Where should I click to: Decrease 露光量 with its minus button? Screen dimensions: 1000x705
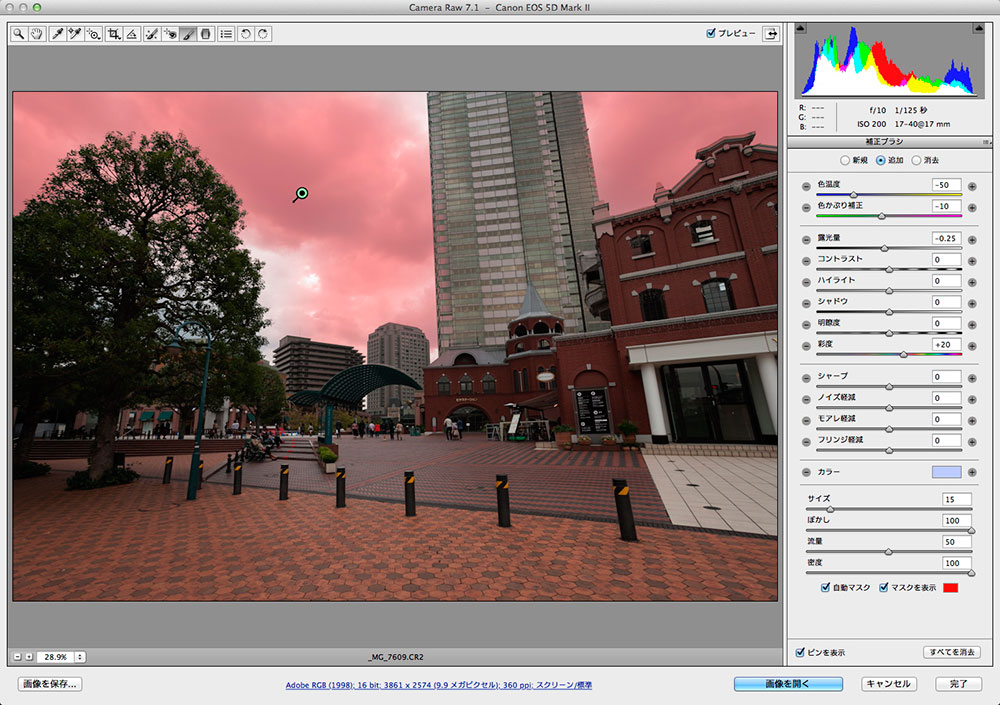point(806,240)
